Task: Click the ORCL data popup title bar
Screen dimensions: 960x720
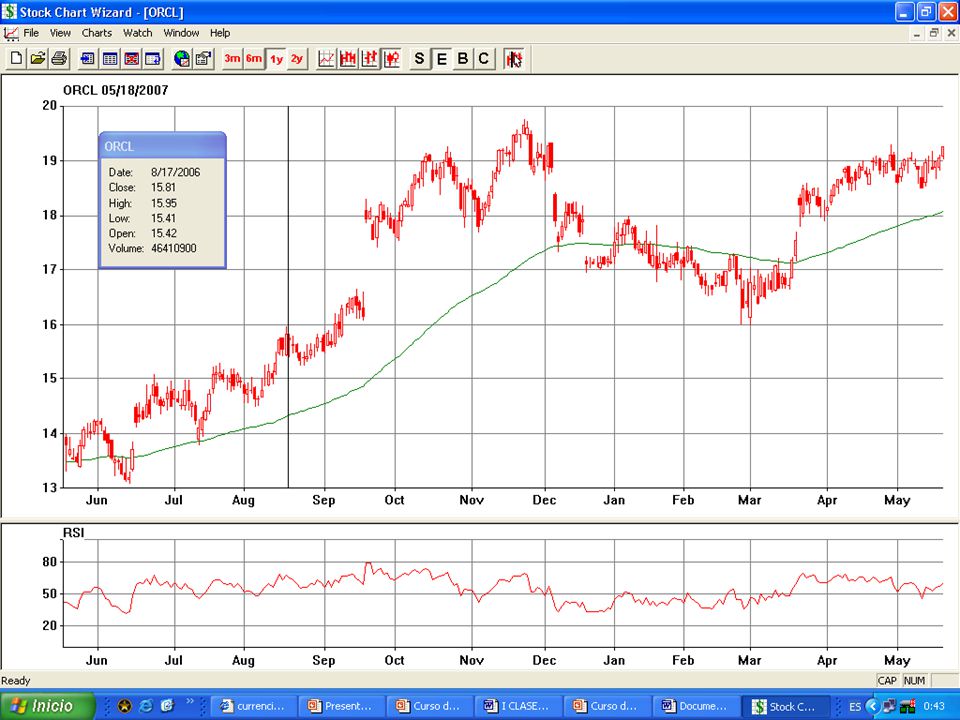Action: 162,146
